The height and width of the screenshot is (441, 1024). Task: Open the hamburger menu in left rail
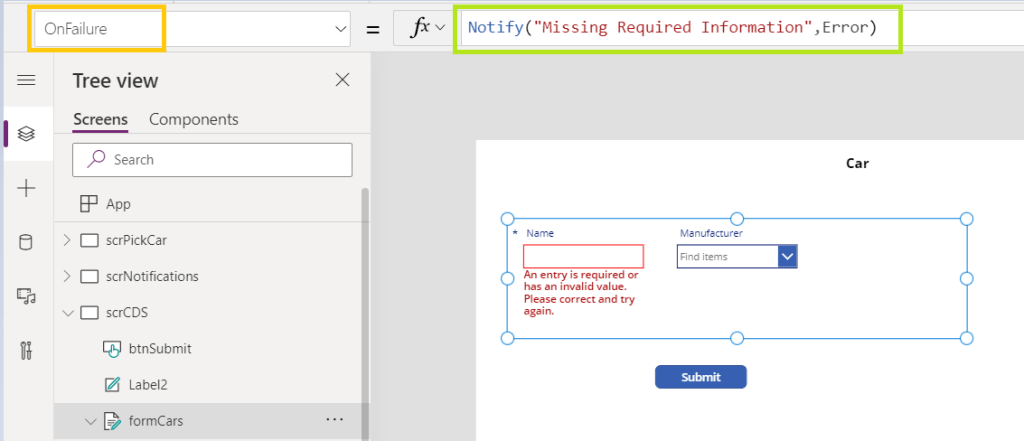[x=27, y=80]
